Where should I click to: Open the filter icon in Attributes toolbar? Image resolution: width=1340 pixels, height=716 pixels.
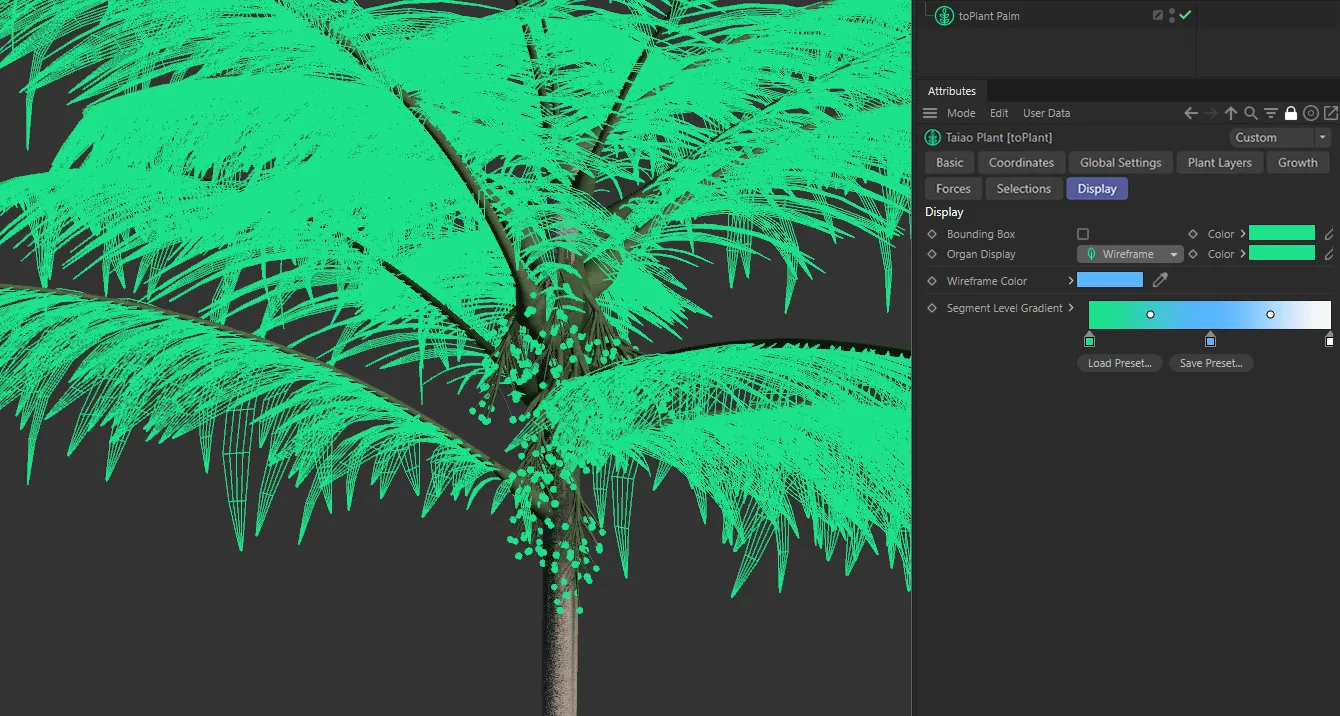coord(1271,113)
